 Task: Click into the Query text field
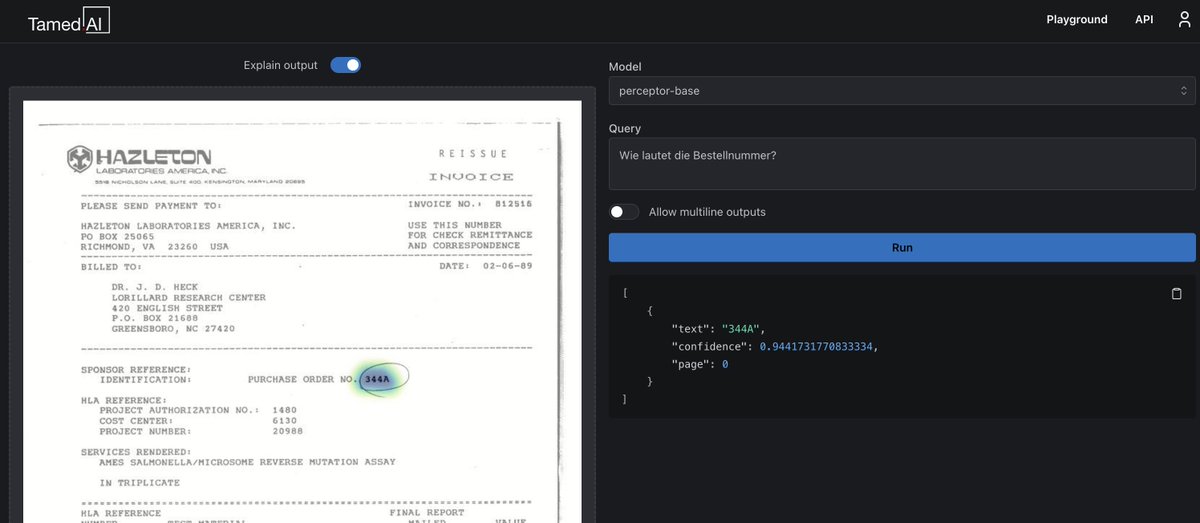[902, 164]
